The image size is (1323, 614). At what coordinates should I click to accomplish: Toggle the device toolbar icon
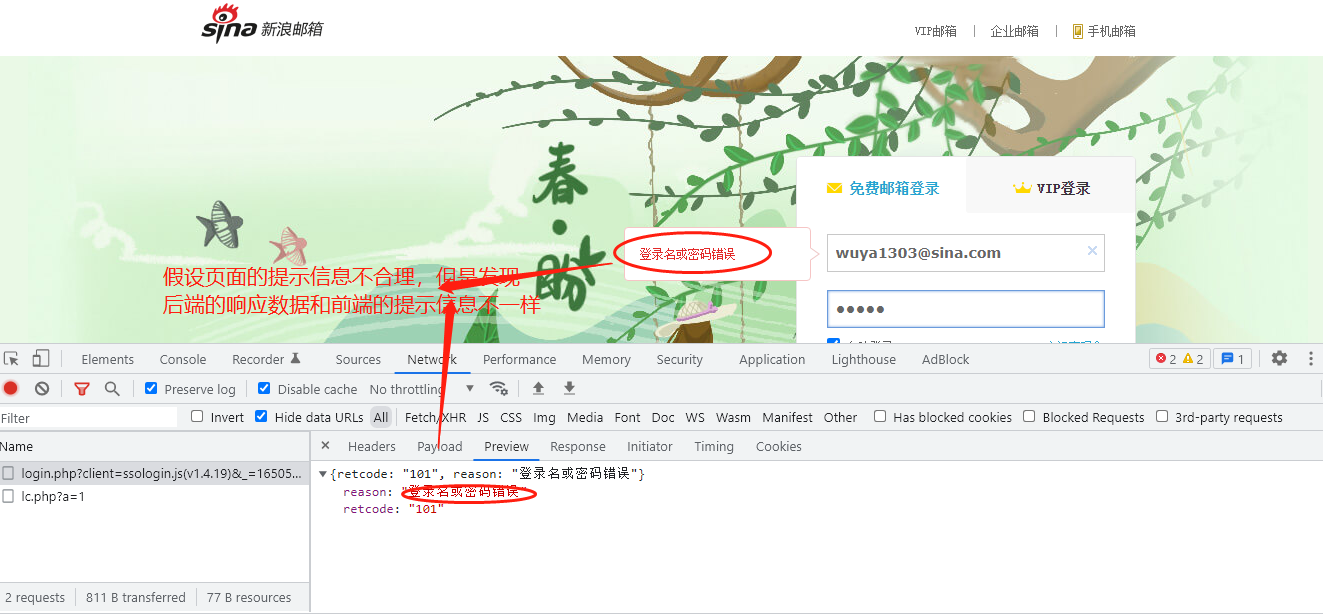tap(41, 359)
